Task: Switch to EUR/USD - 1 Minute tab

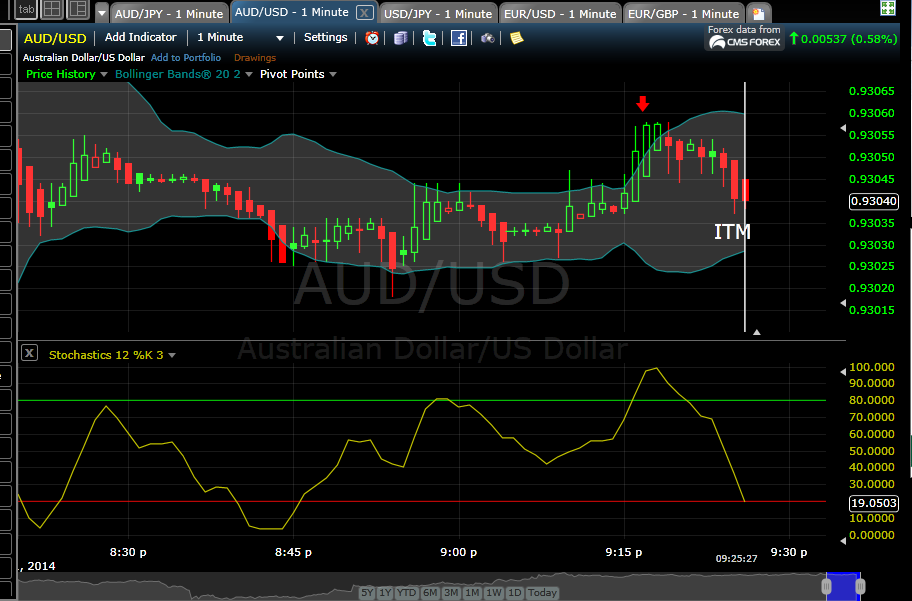Action: click(x=560, y=13)
